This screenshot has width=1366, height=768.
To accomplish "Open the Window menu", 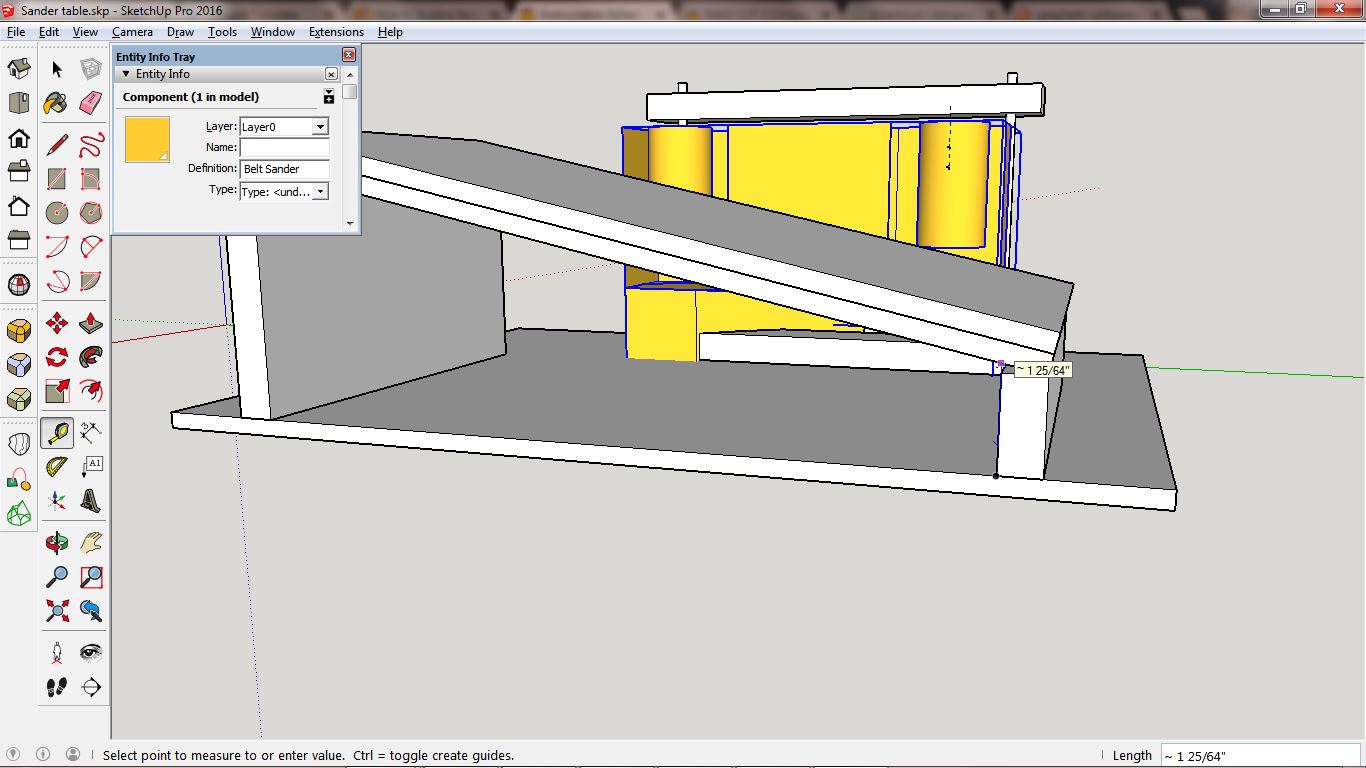I will (x=272, y=32).
